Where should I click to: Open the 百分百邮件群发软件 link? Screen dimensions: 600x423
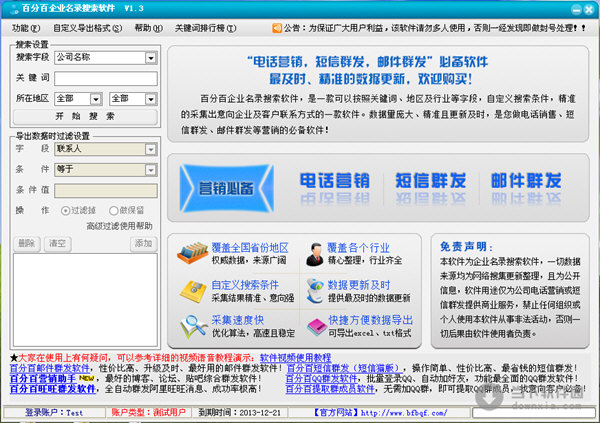(x=50, y=368)
